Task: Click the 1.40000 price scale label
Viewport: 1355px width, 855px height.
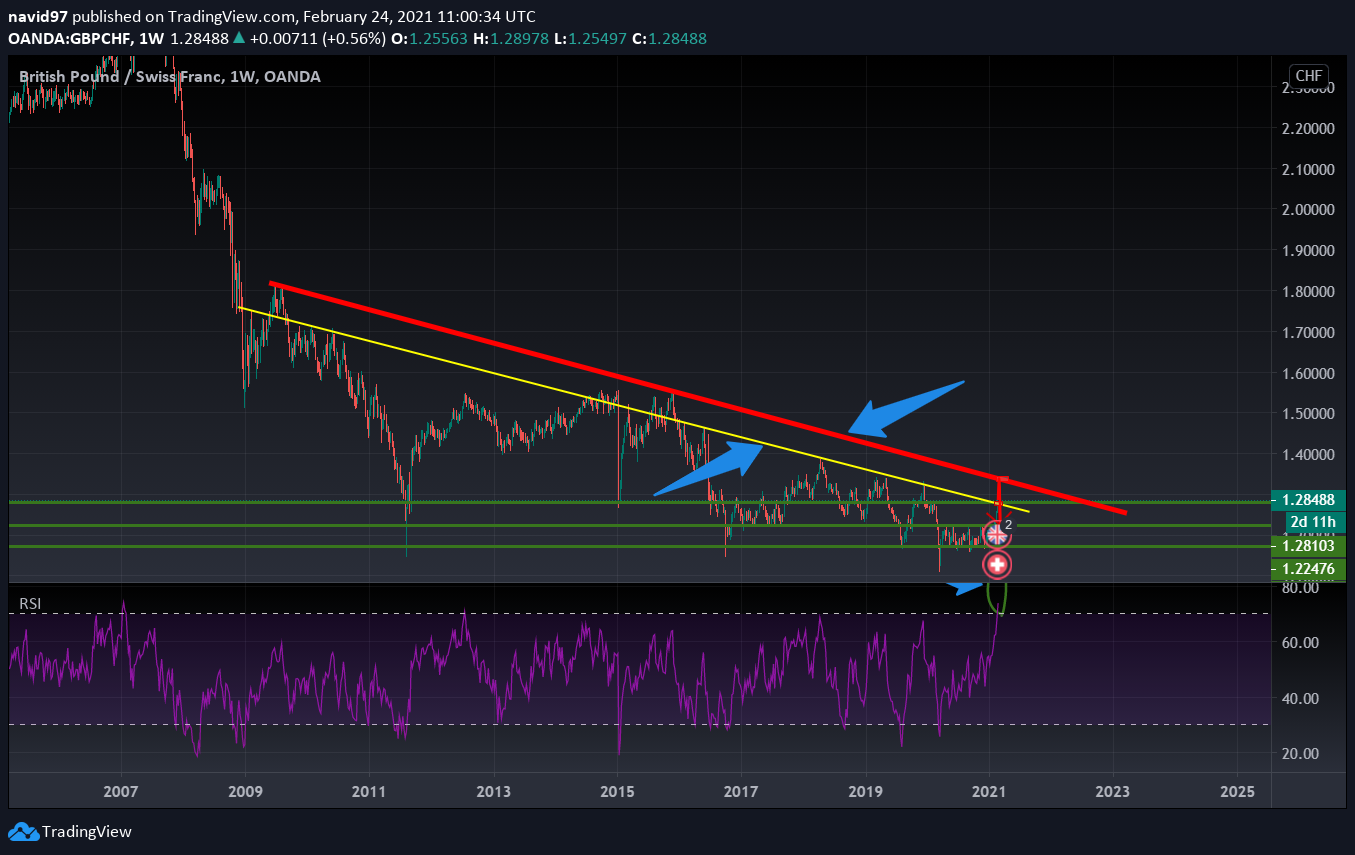Action: click(1309, 453)
